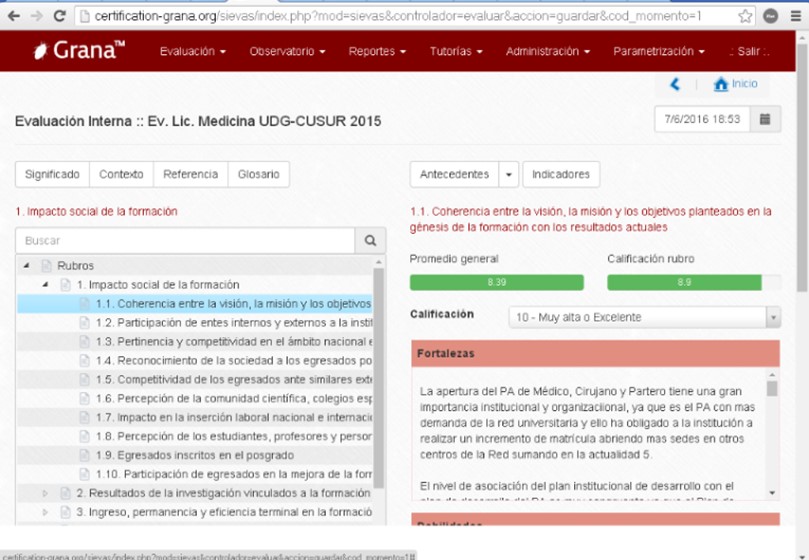This screenshot has width=809, height=560.
Task: Expand 2. Resultados de la investigación node
Action: click(x=45, y=493)
